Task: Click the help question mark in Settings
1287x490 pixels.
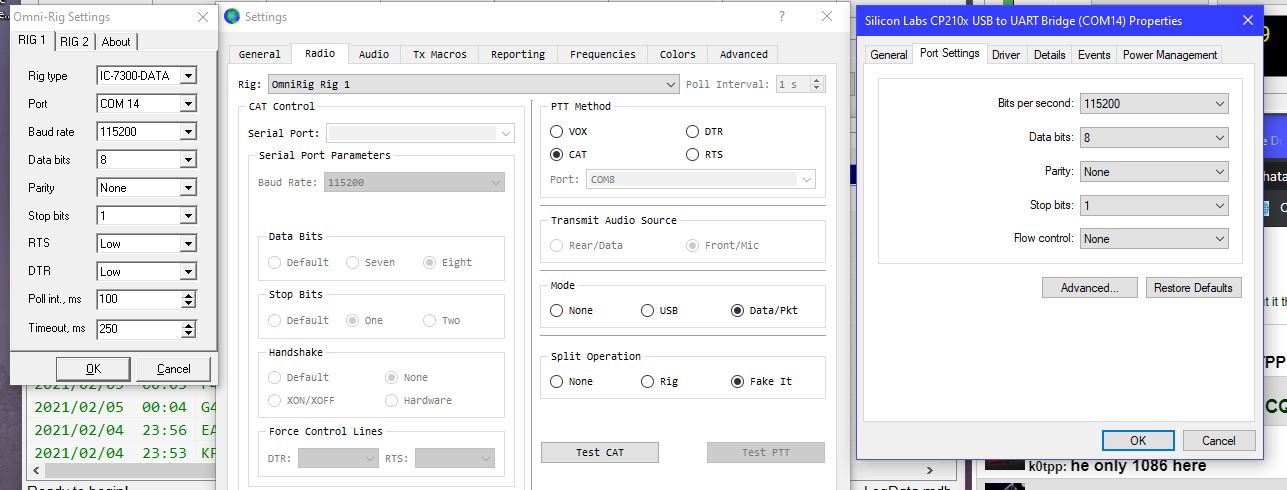Action: (782, 16)
